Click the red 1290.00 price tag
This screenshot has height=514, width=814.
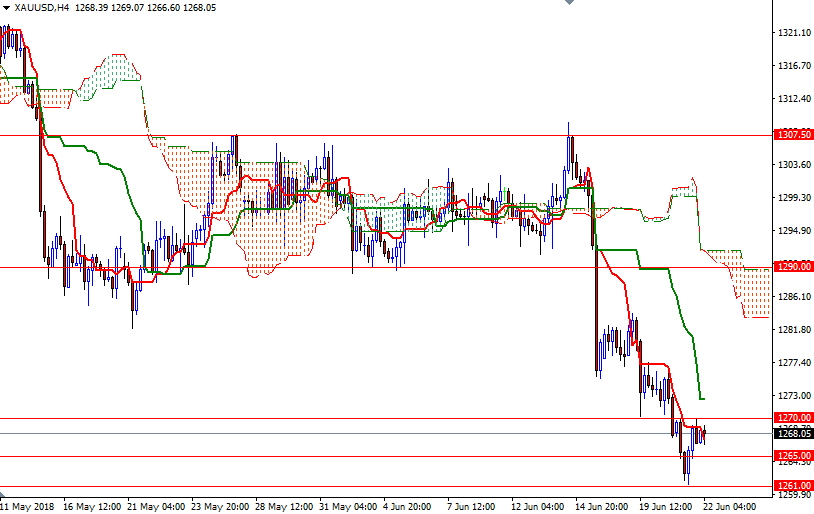tap(793, 267)
